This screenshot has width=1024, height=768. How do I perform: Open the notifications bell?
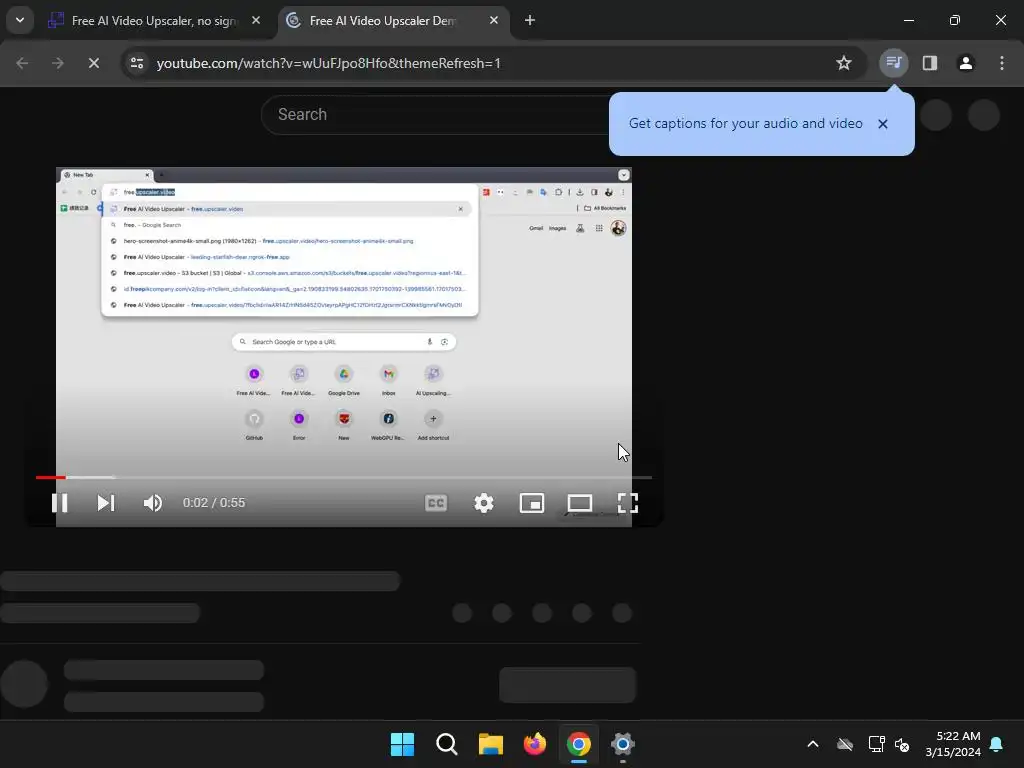997,744
